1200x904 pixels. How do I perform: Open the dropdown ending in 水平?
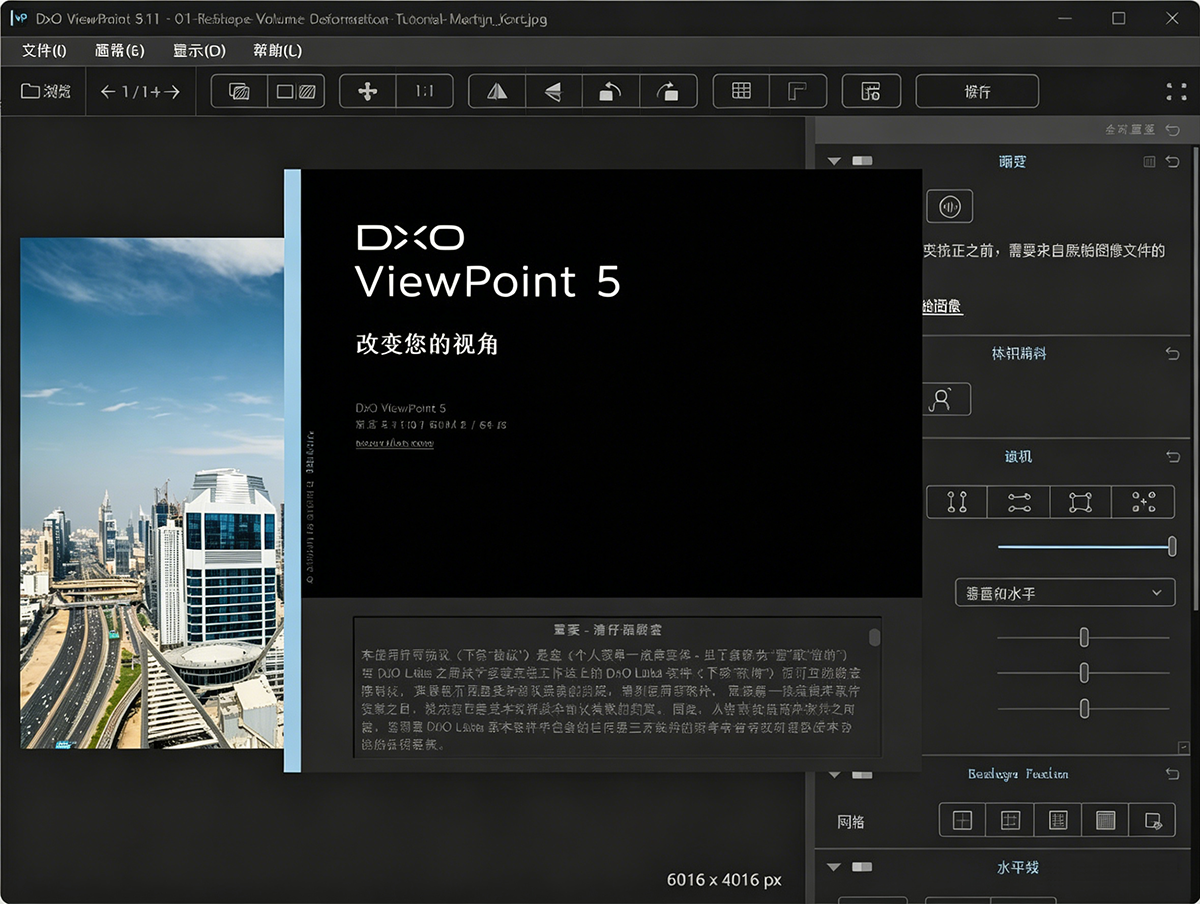click(x=1064, y=593)
